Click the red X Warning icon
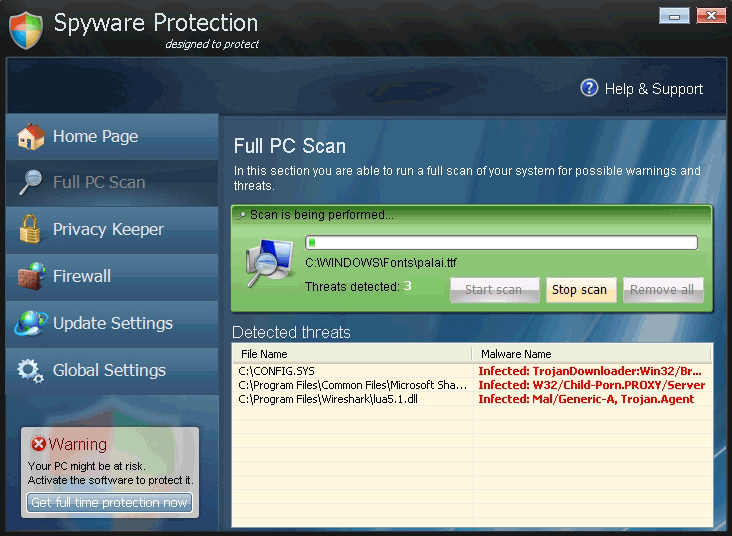732x536 pixels. (x=39, y=444)
